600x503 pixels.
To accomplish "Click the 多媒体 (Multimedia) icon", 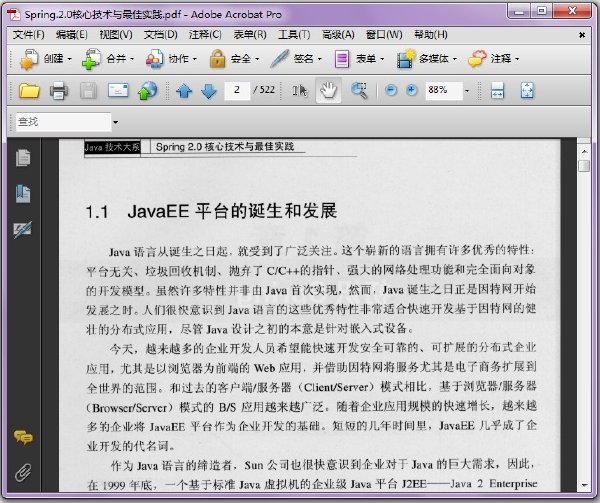I will (406, 59).
